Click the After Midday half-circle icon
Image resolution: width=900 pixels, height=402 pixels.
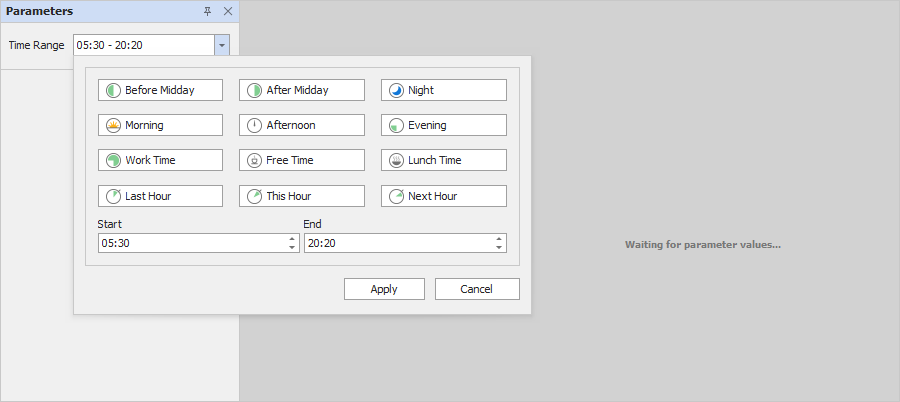[255, 90]
